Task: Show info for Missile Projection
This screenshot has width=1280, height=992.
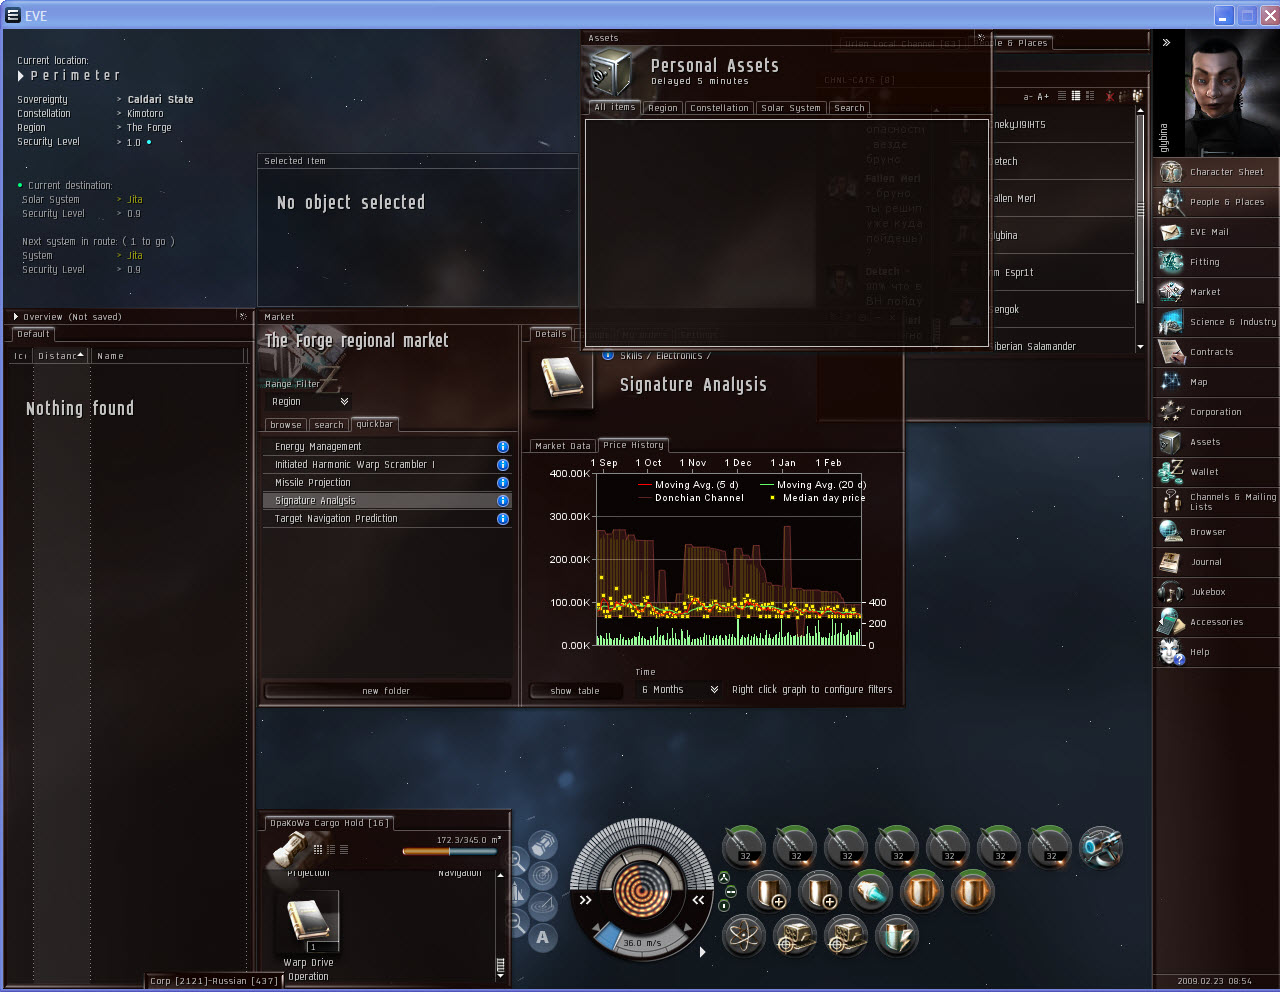Action: (x=503, y=483)
